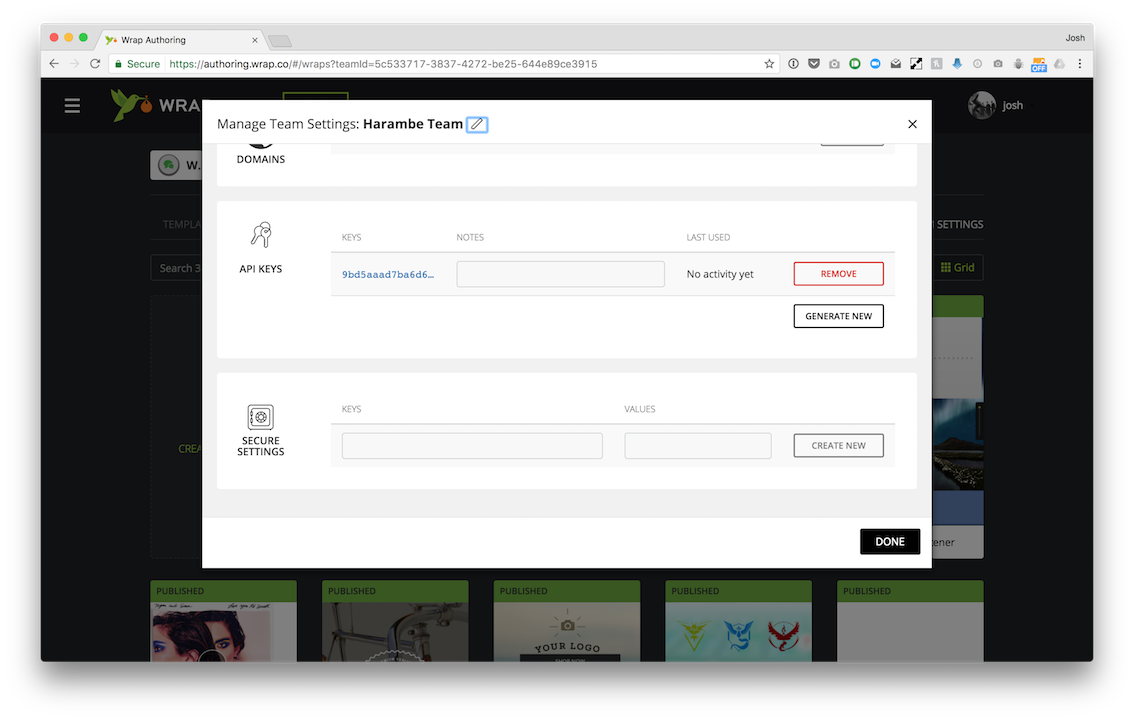Go back in browser history
The image size is (1134, 720).
click(54, 64)
